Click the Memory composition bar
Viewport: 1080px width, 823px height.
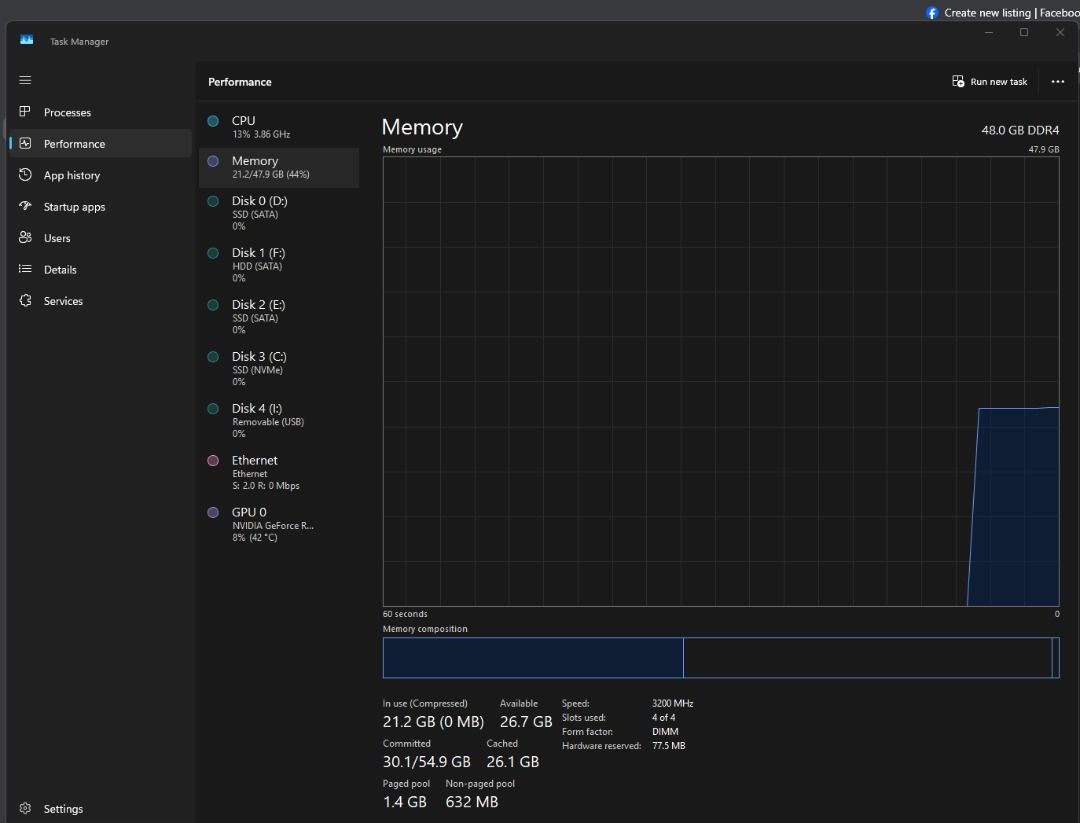click(x=720, y=658)
